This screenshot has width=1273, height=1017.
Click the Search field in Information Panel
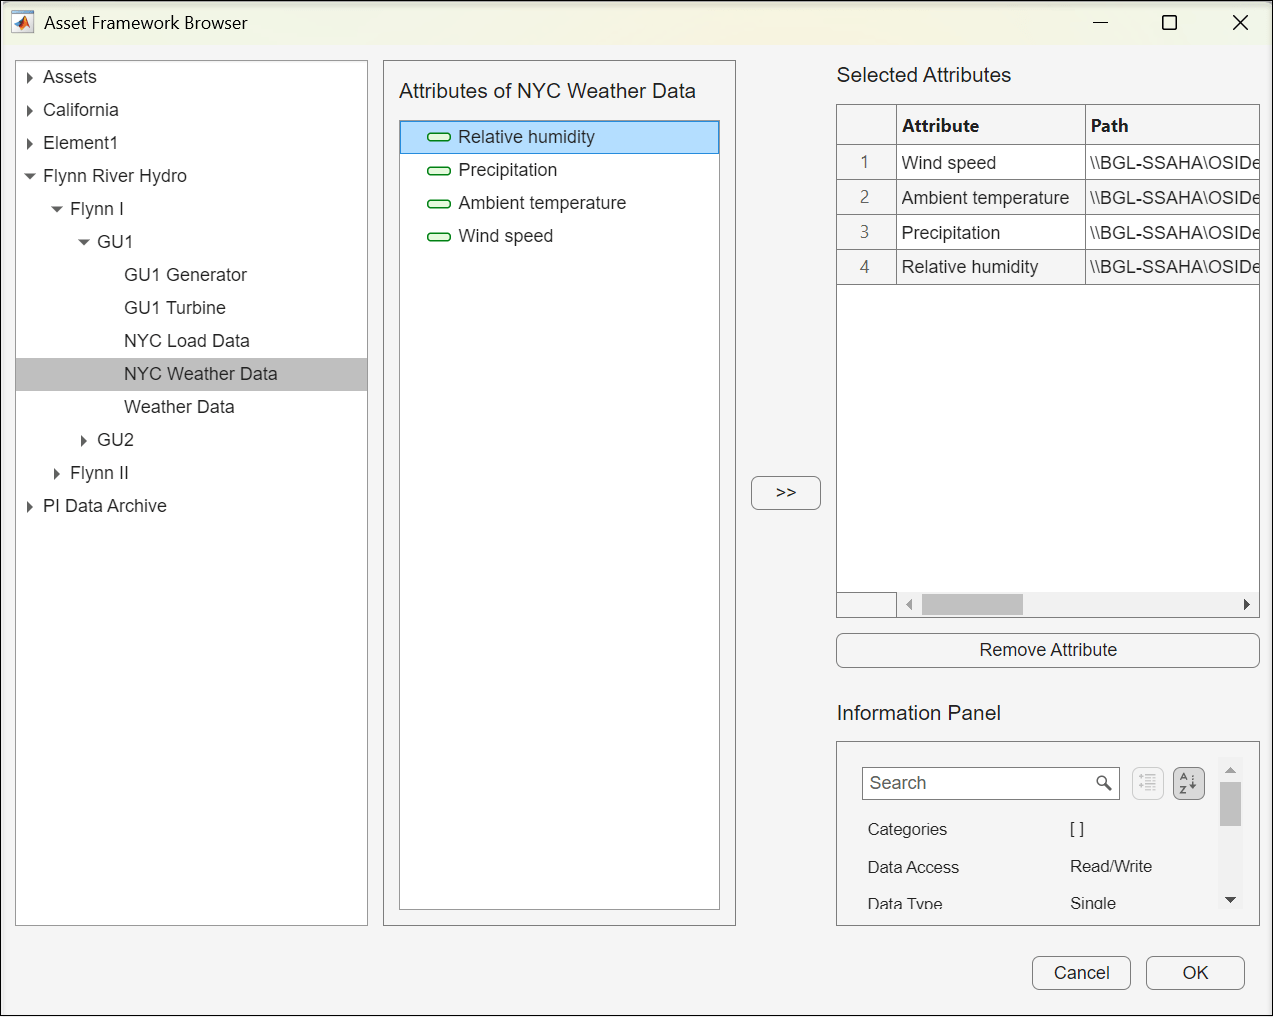(978, 783)
